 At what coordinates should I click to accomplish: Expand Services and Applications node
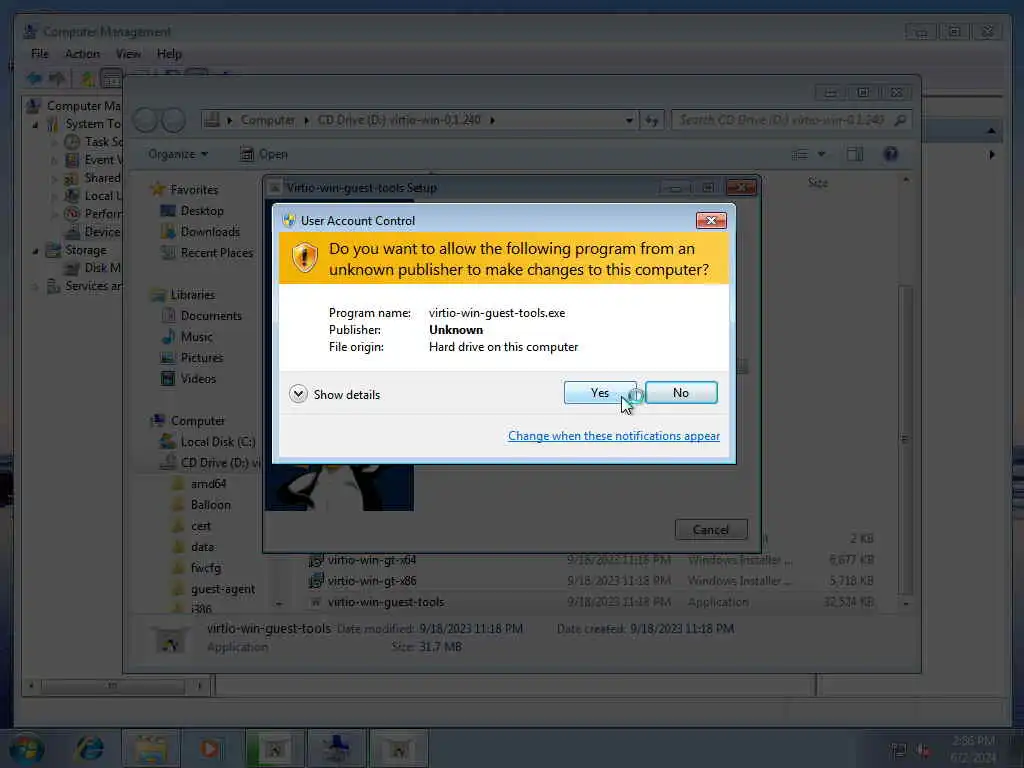pyautogui.click(x=35, y=286)
